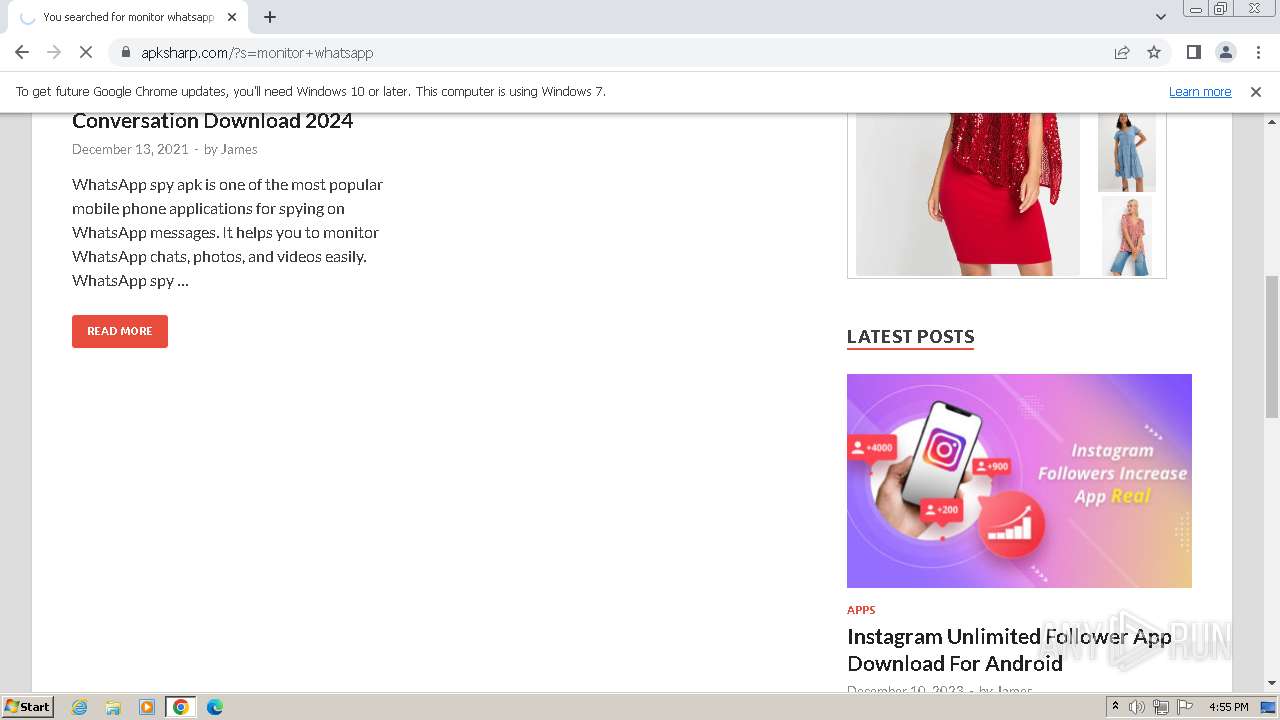This screenshot has width=1280, height=720.
Task: Bookmark this page with the star
Action: (1154, 53)
